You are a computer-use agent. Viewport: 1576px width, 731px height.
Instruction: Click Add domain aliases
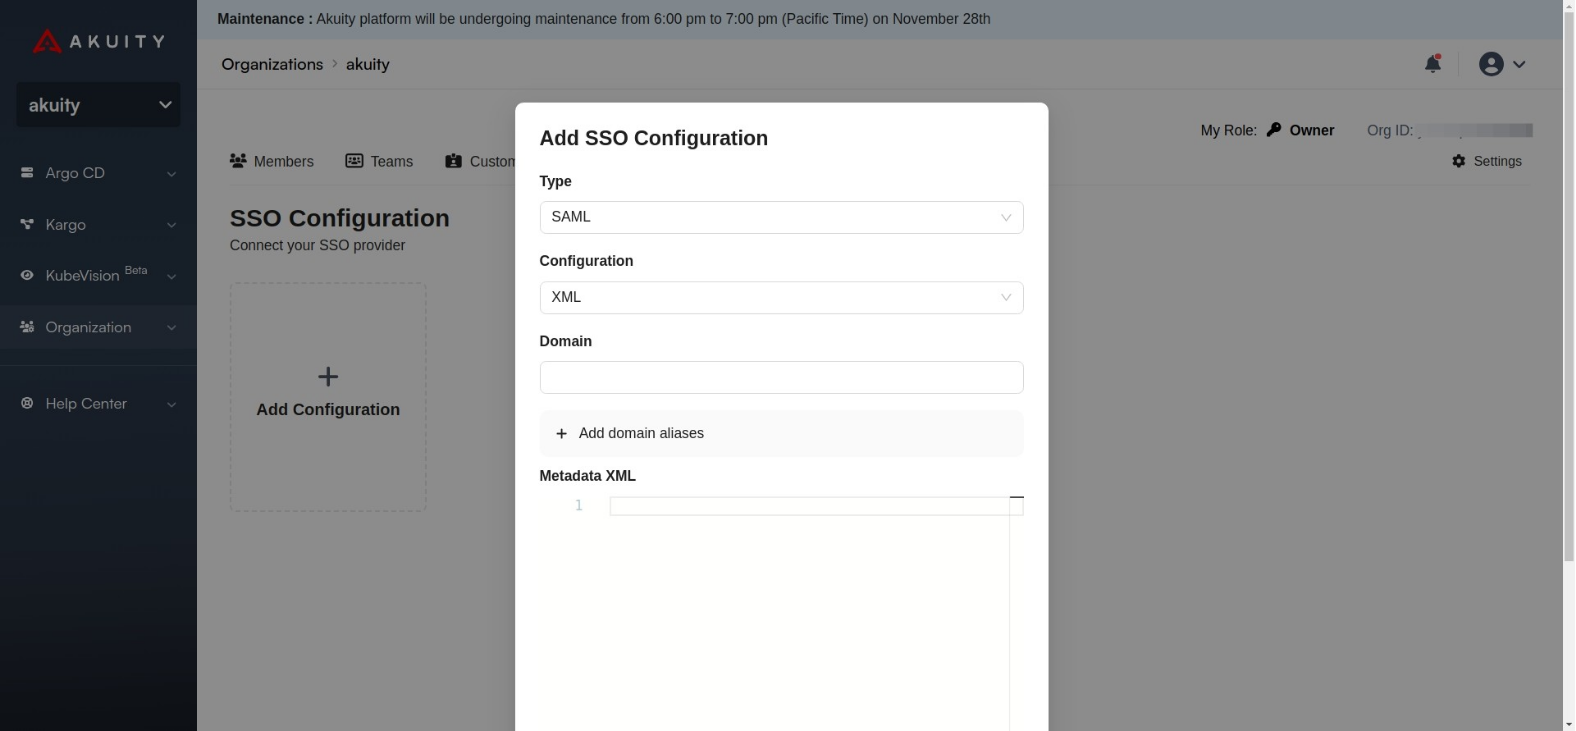[x=781, y=433]
